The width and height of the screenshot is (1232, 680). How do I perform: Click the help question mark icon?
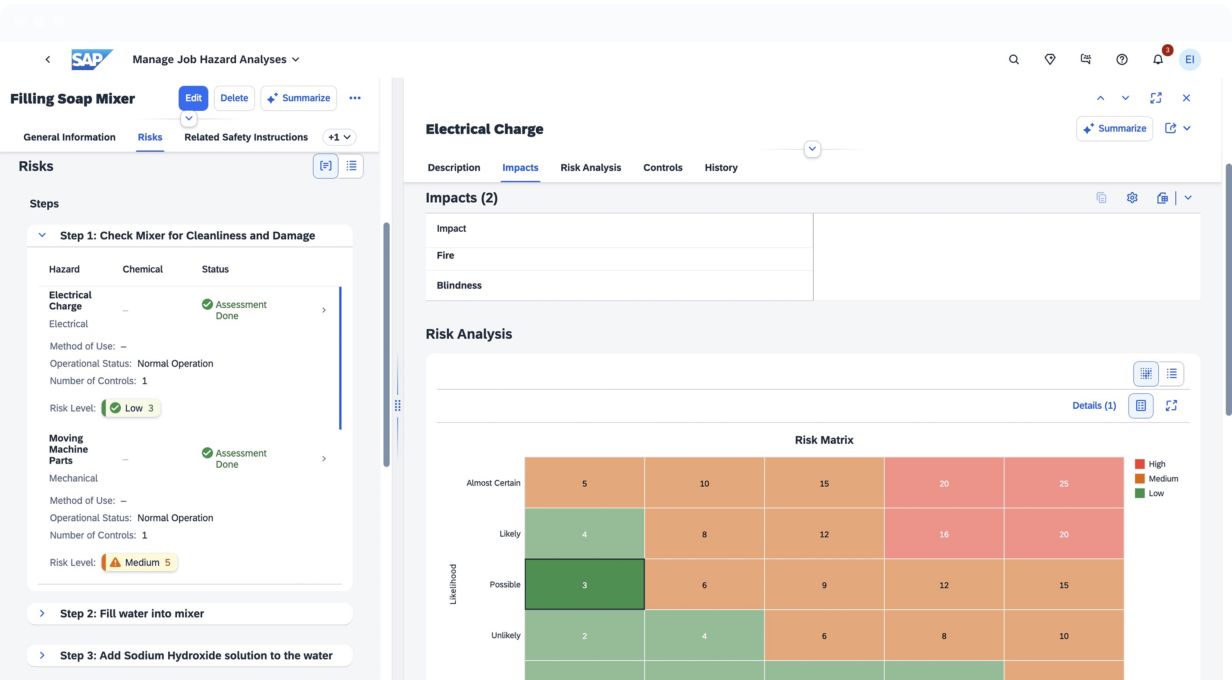1121,60
